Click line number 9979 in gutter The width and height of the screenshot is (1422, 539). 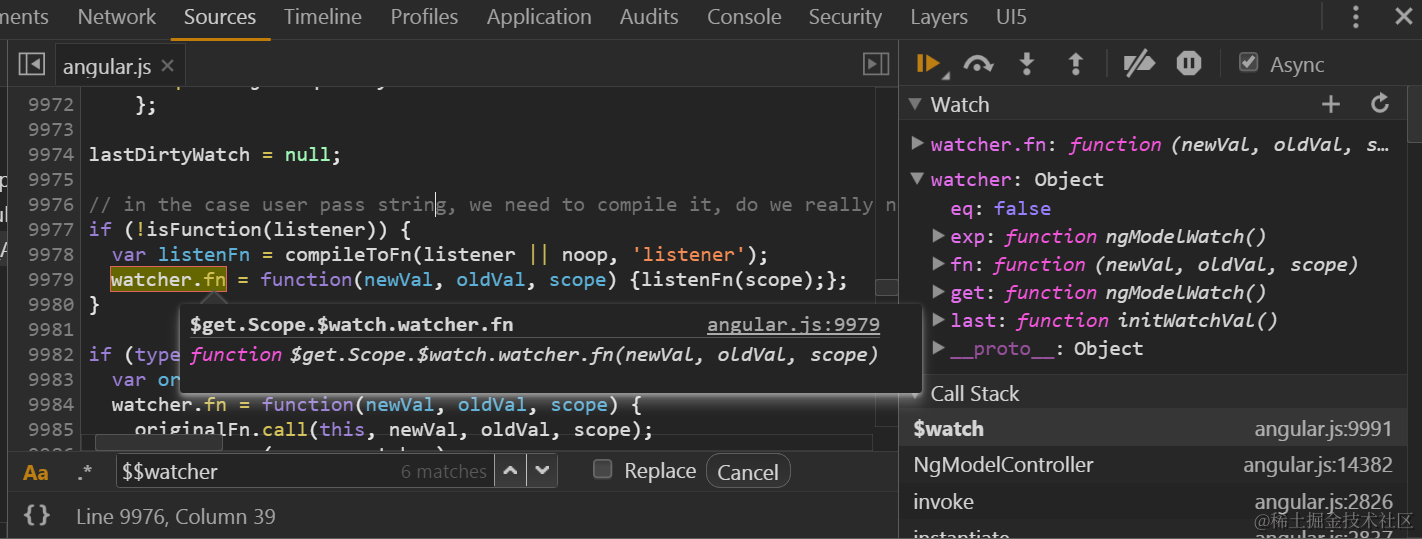pos(51,279)
